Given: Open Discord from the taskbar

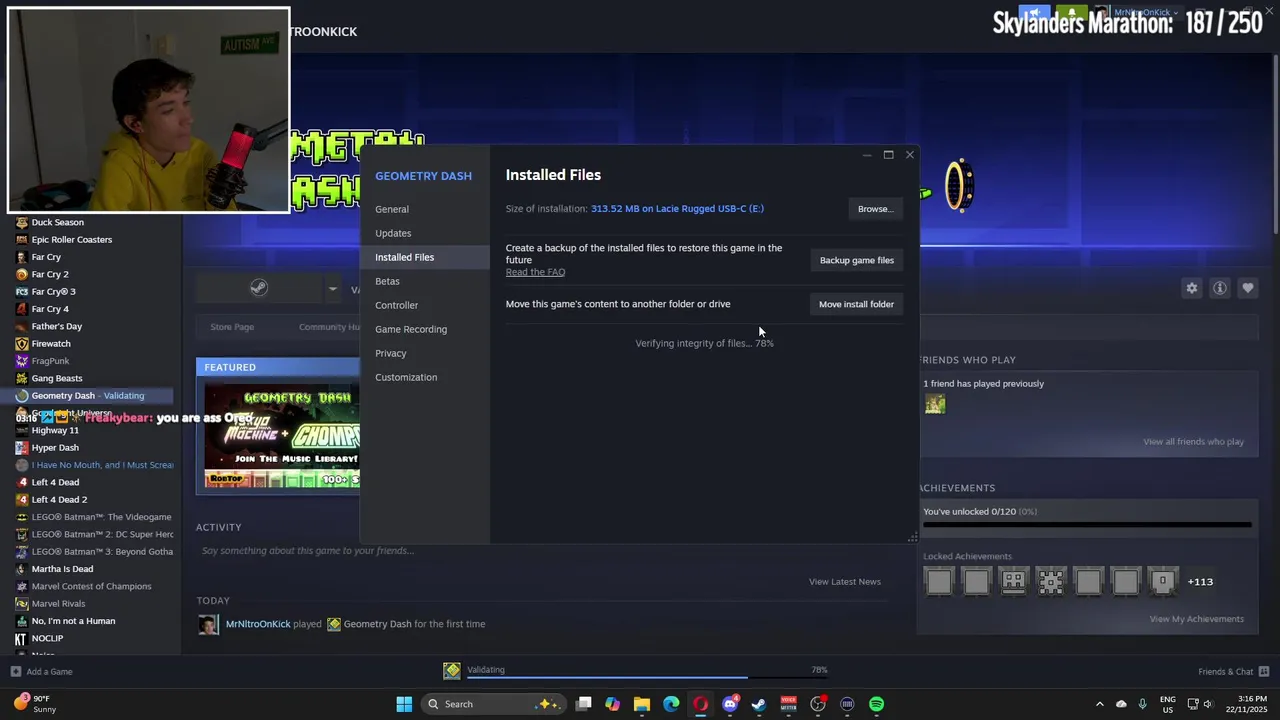Looking at the screenshot, I should pos(730,704).
